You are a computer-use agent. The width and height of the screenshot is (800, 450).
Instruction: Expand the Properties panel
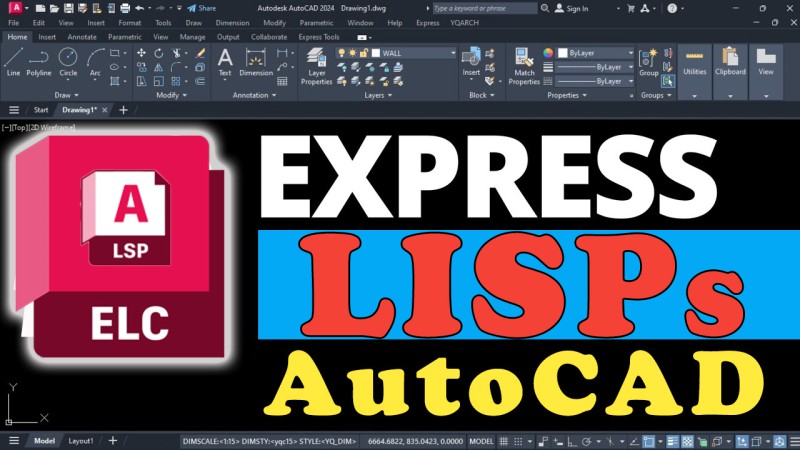pos(567,95)
